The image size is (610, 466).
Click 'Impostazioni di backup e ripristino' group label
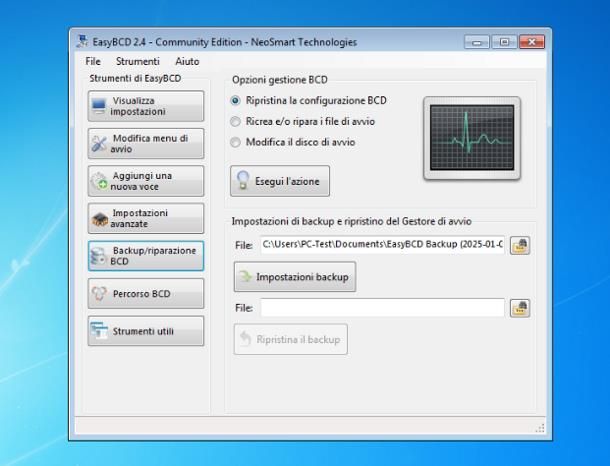[x=351, y=221]
